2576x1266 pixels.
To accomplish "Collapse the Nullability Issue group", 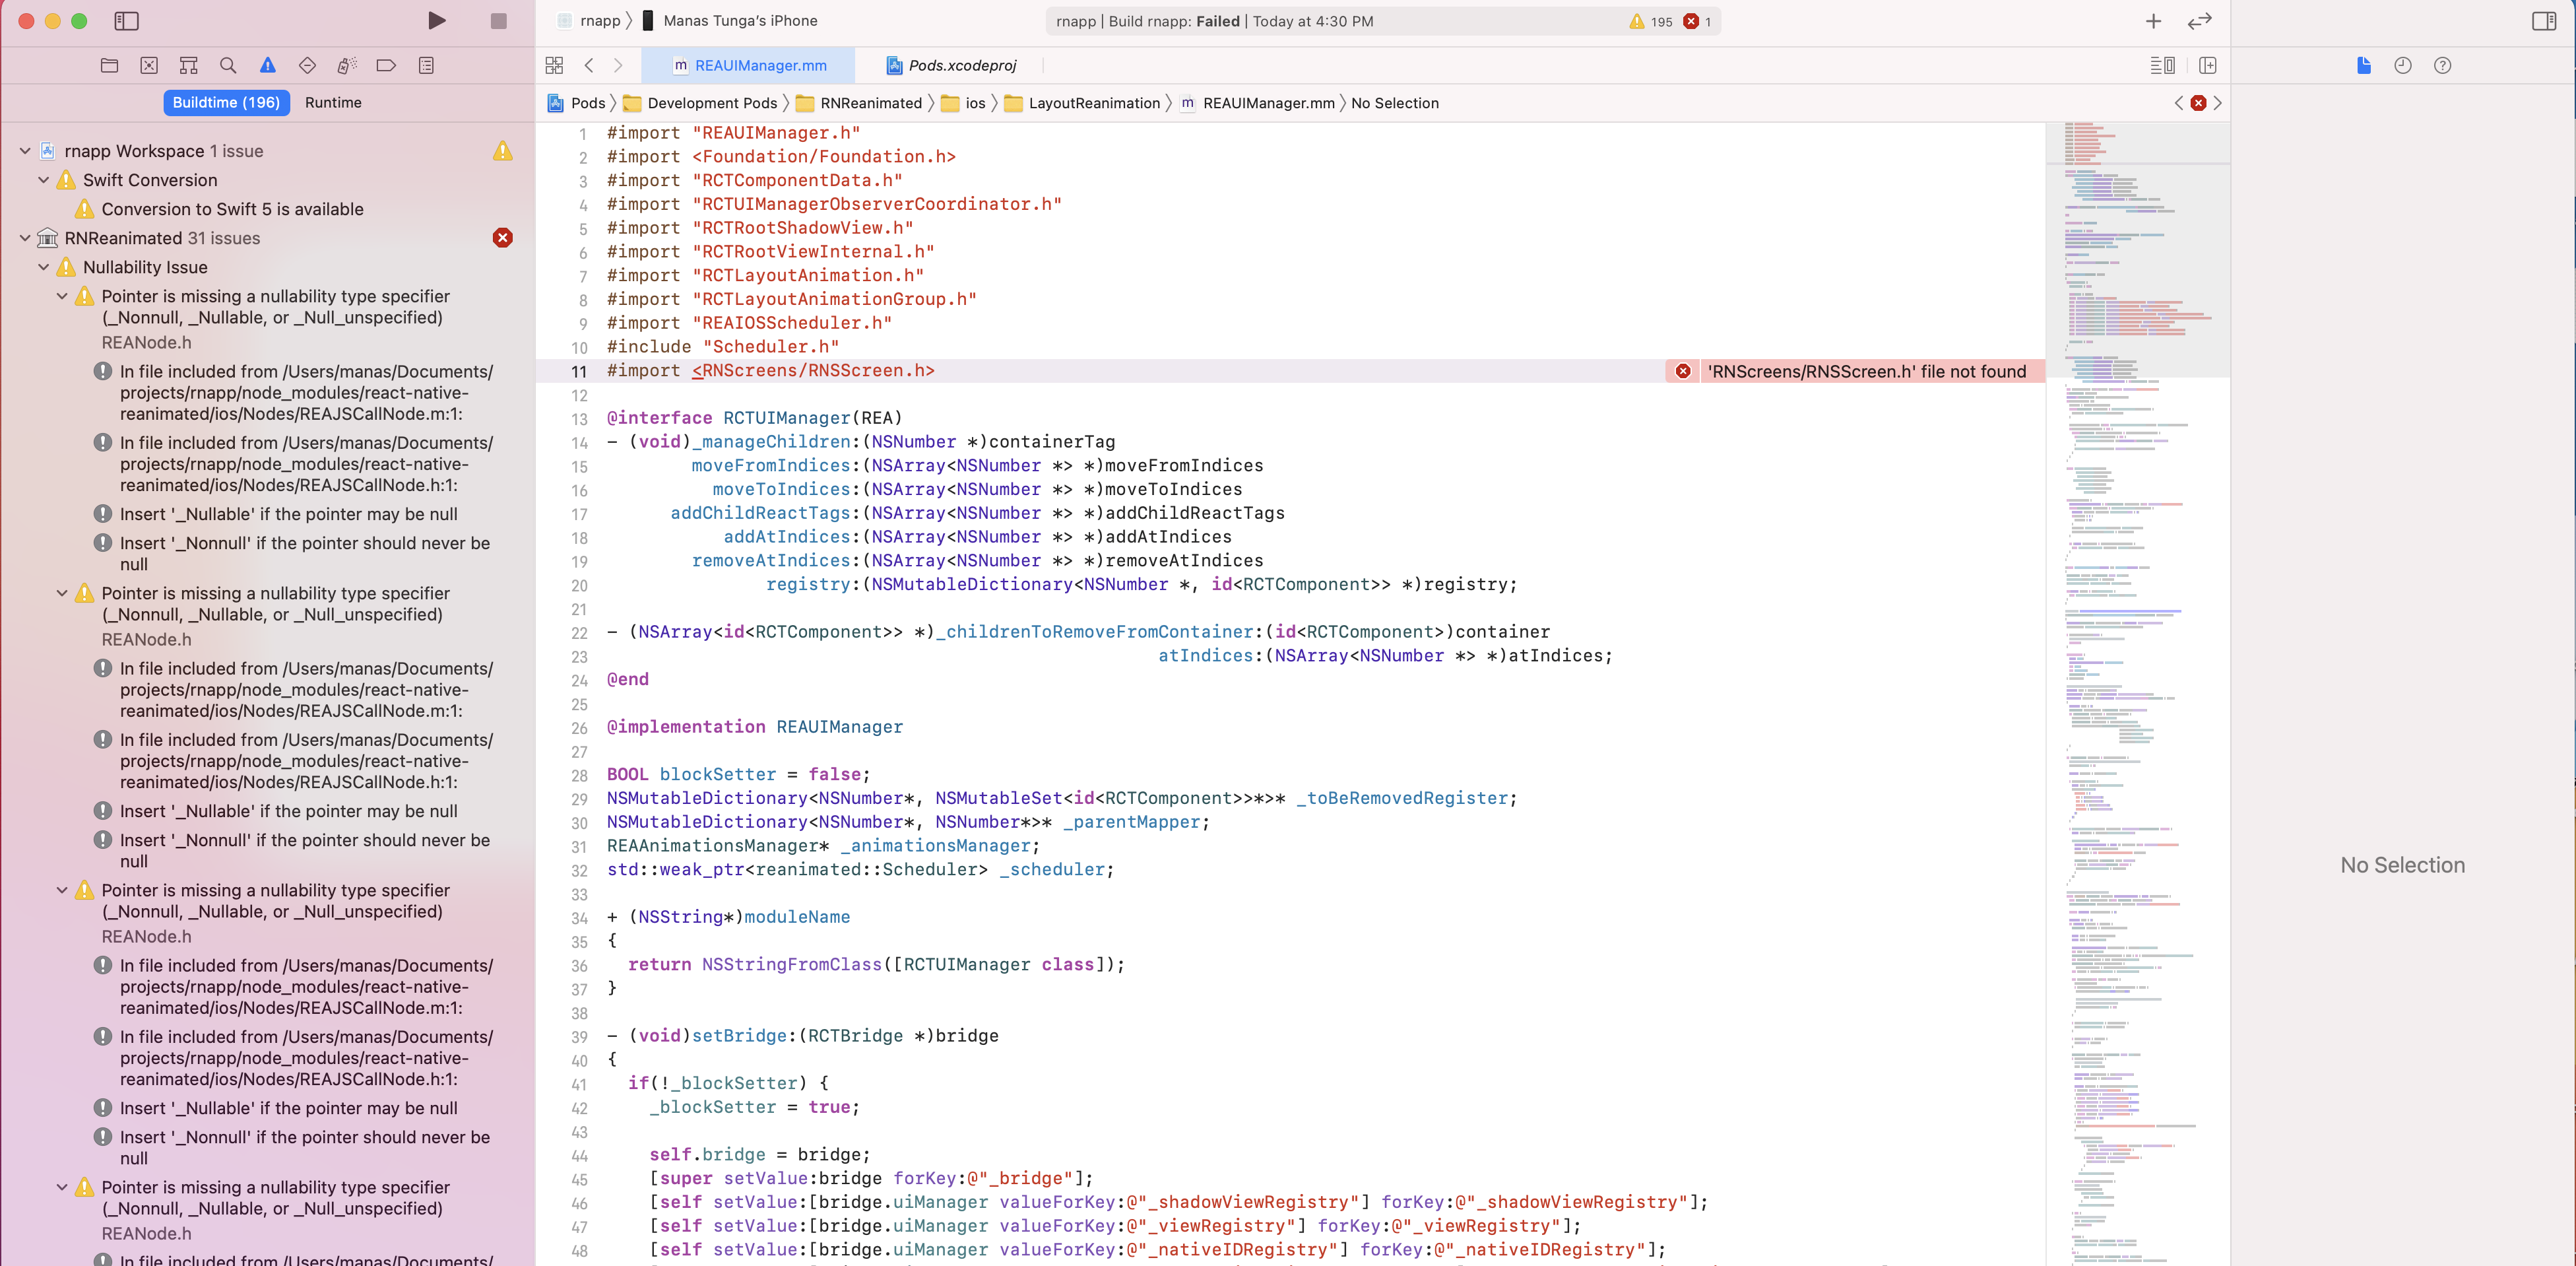I will coord(44,268).
